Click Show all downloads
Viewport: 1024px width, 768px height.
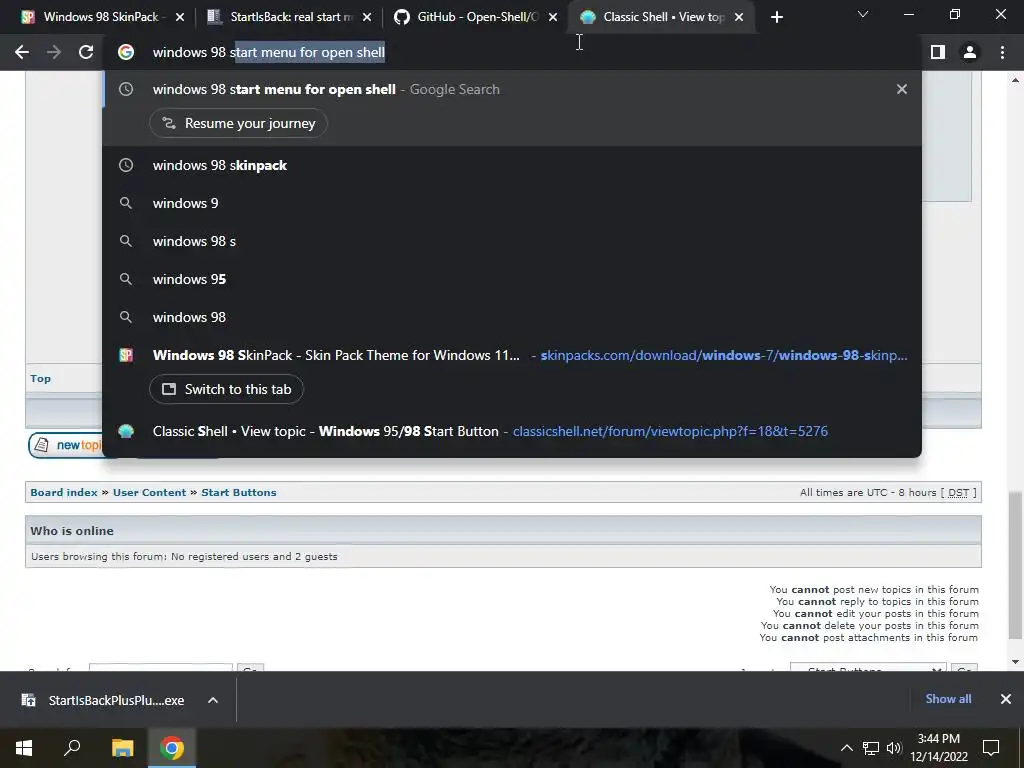(x=948, y=699)
